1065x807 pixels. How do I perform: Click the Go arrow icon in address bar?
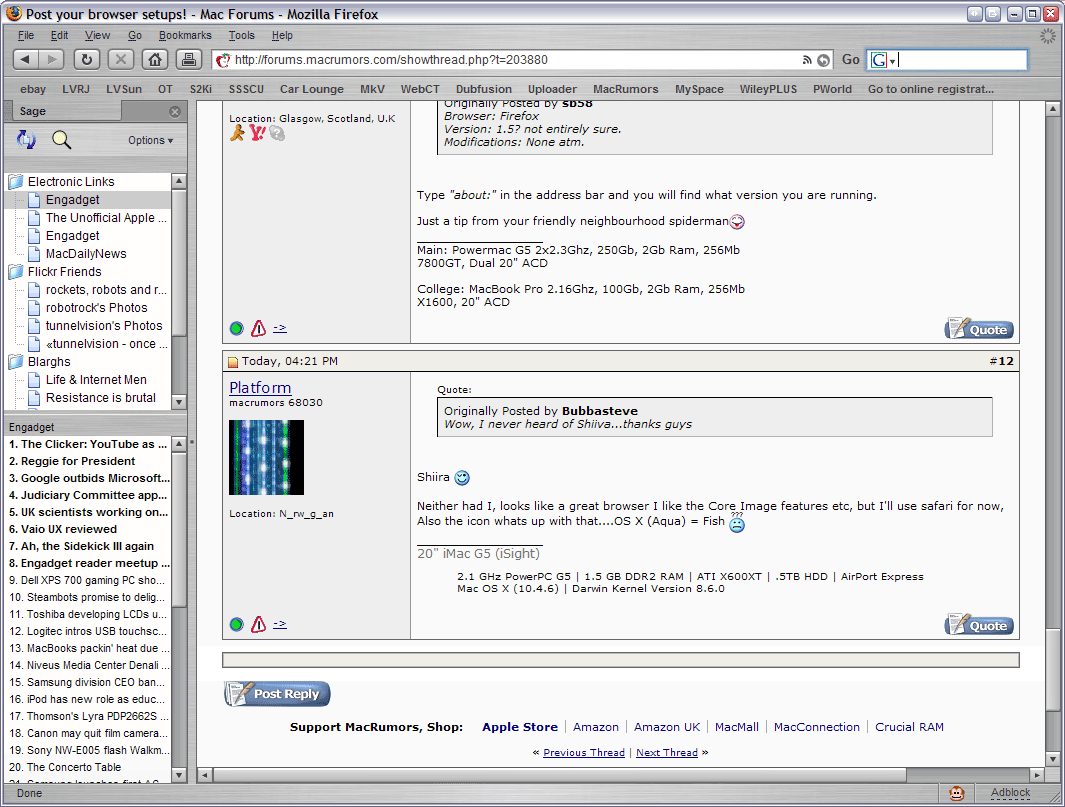[x=823, y=60]
